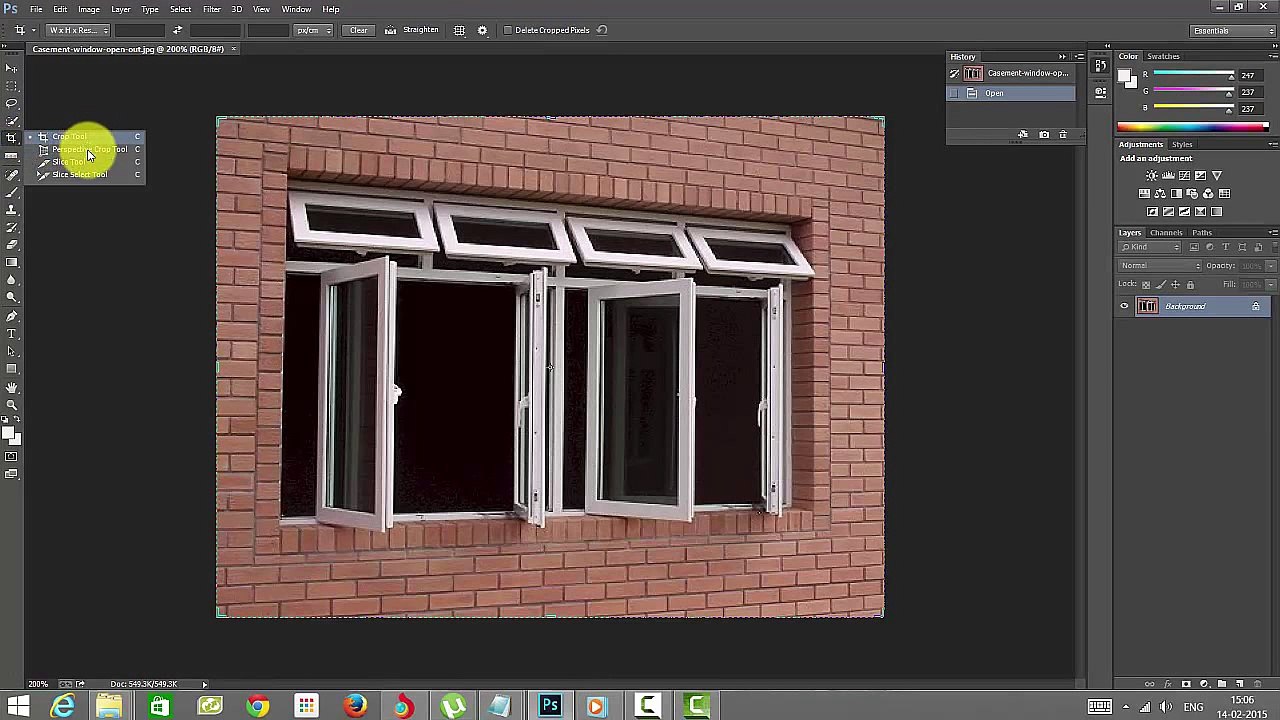This screenshot has width=1280, height=720.
Task: Click the color spectrum ramp bar
Action: coord(1192,127)
